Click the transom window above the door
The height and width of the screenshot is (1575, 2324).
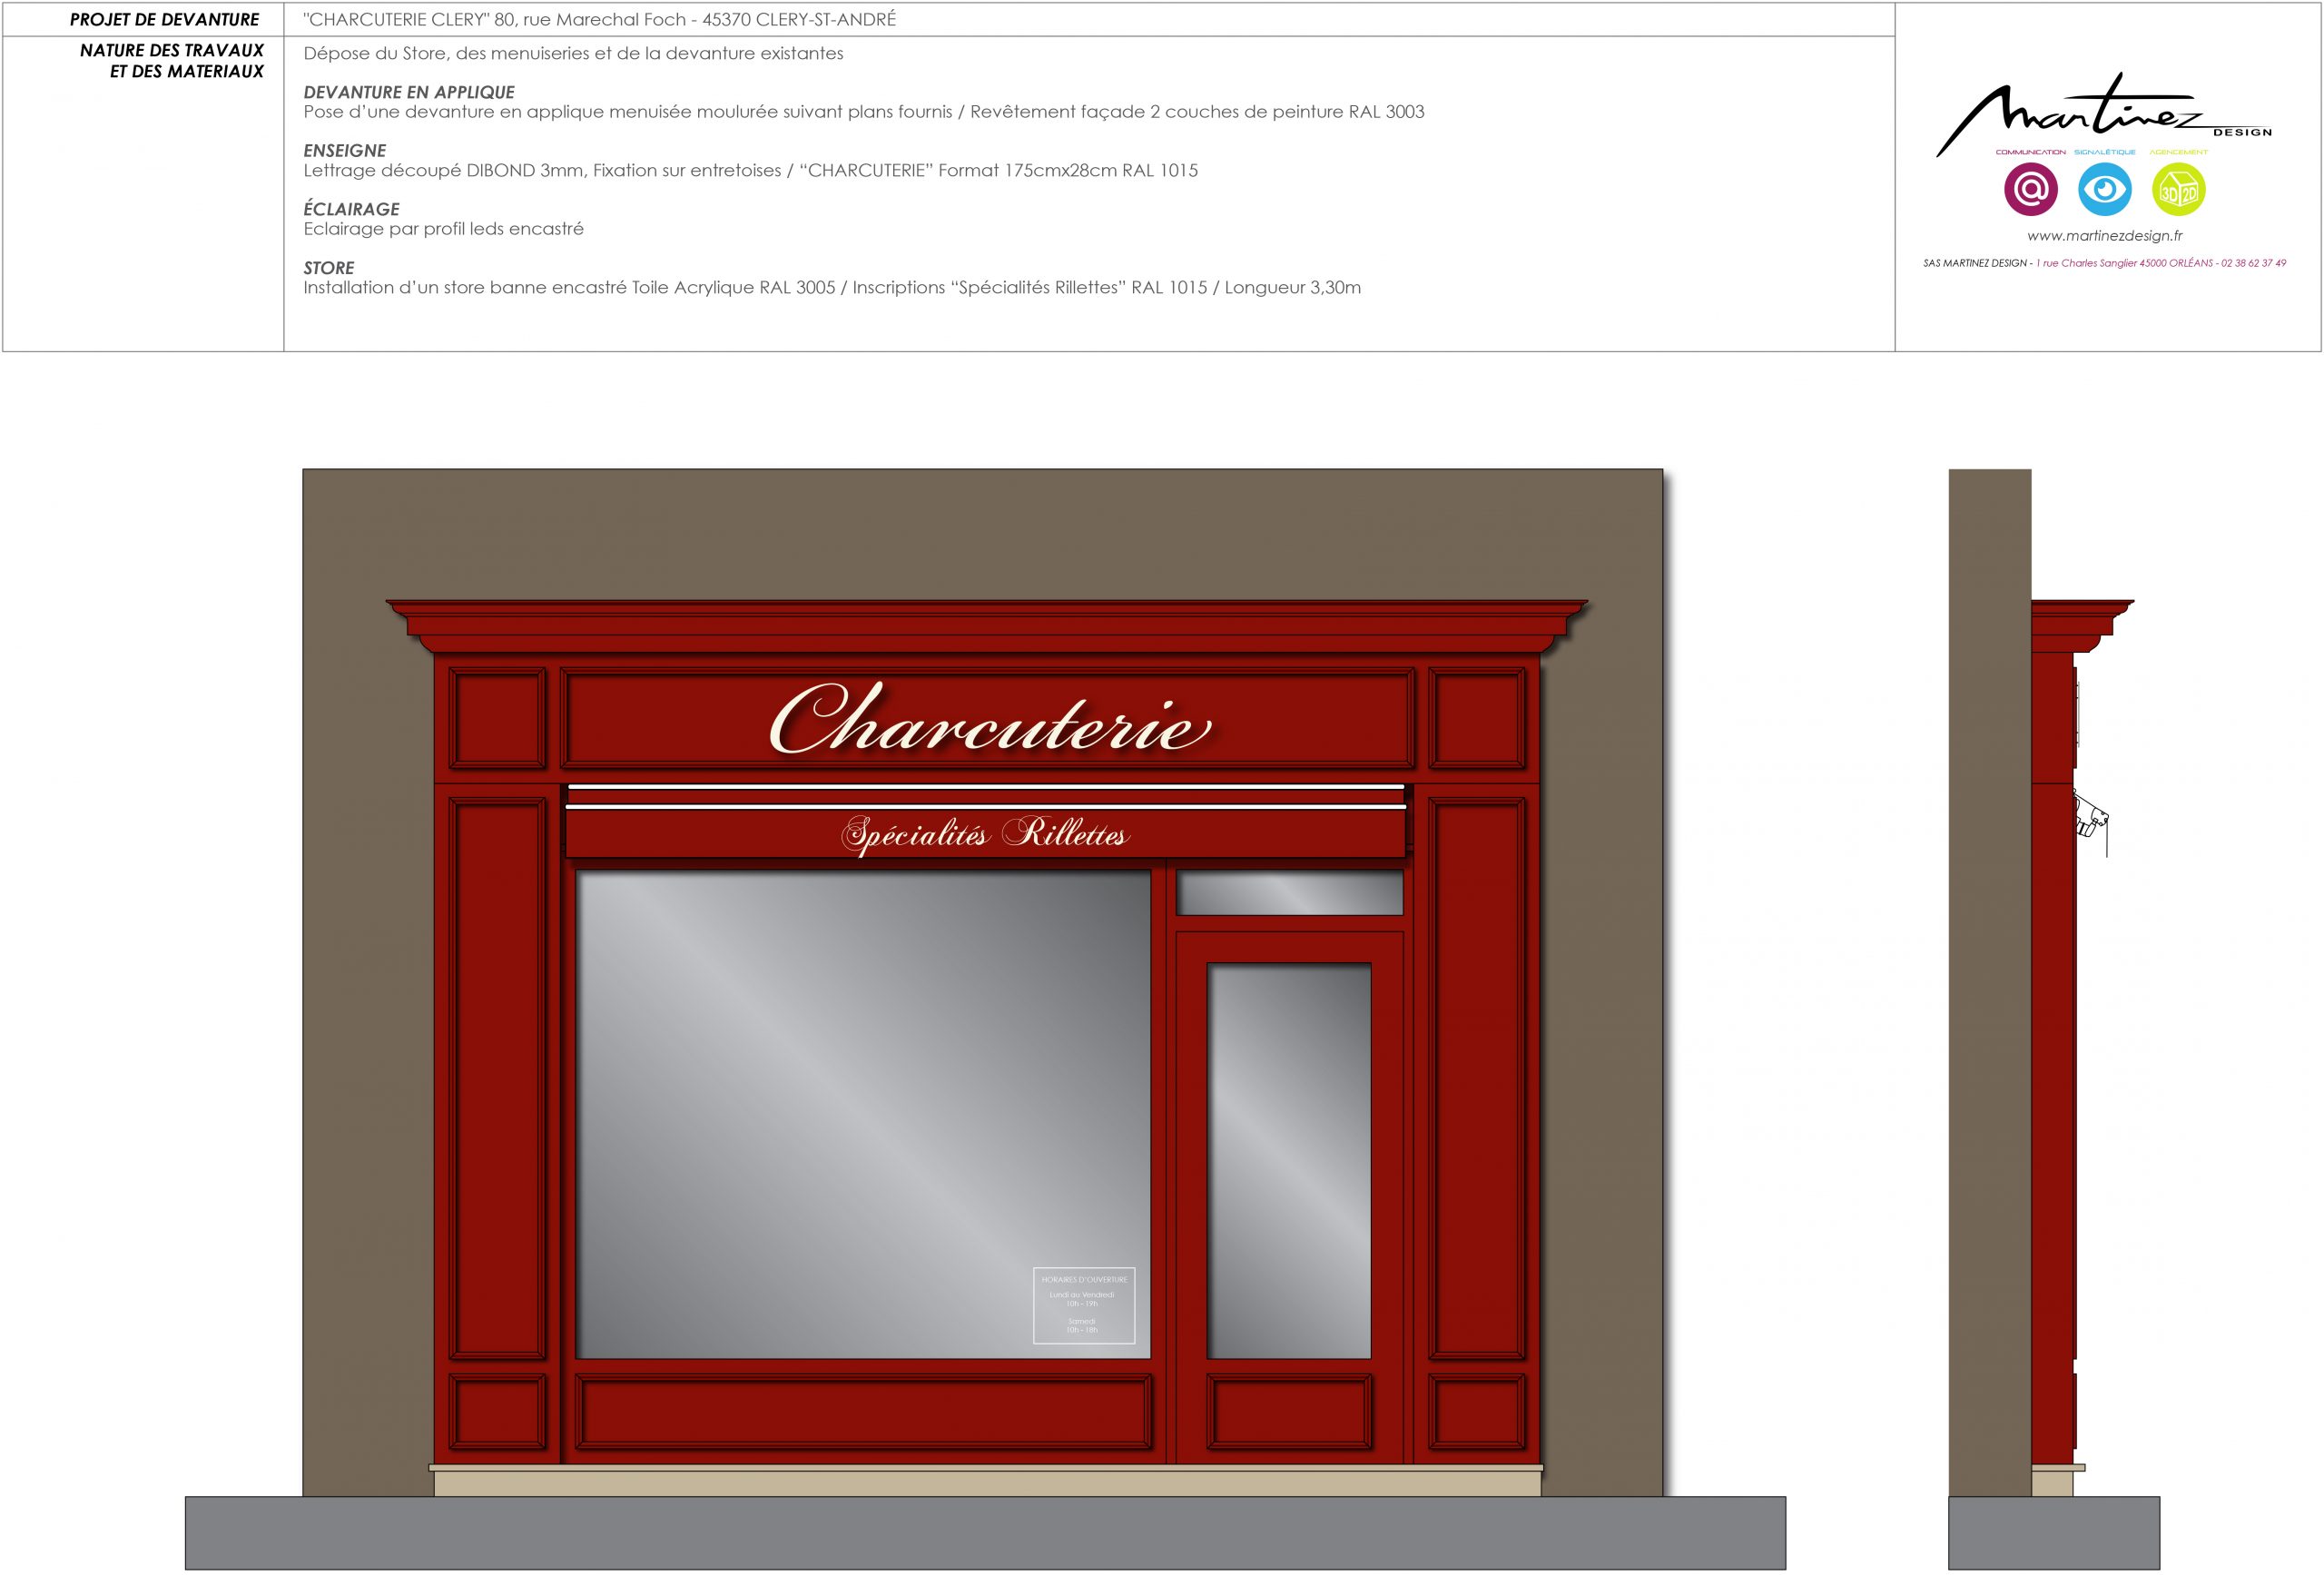coord(1288,892)
